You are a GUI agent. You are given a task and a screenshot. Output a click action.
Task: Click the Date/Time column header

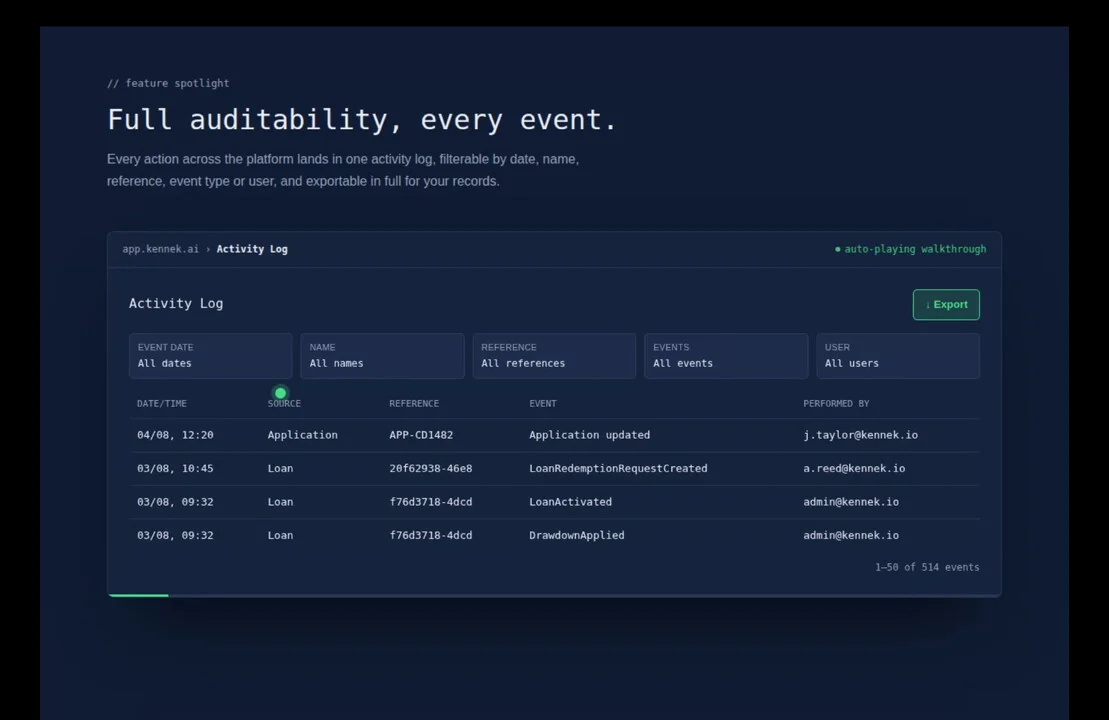[162, 403]
